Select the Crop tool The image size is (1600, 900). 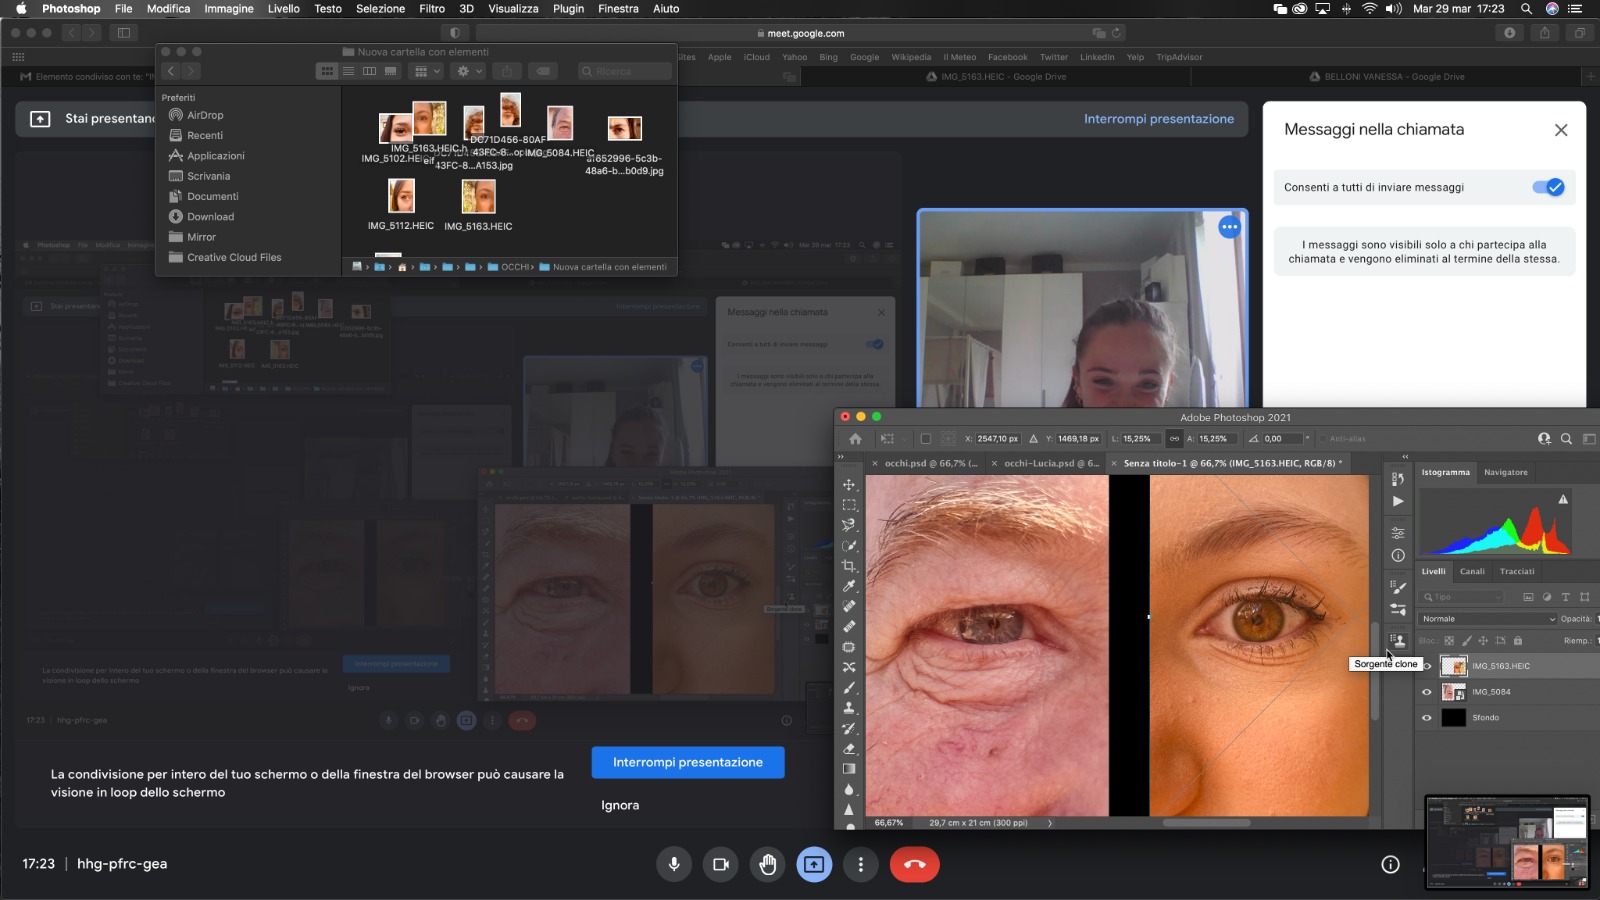tap(849, 566)
